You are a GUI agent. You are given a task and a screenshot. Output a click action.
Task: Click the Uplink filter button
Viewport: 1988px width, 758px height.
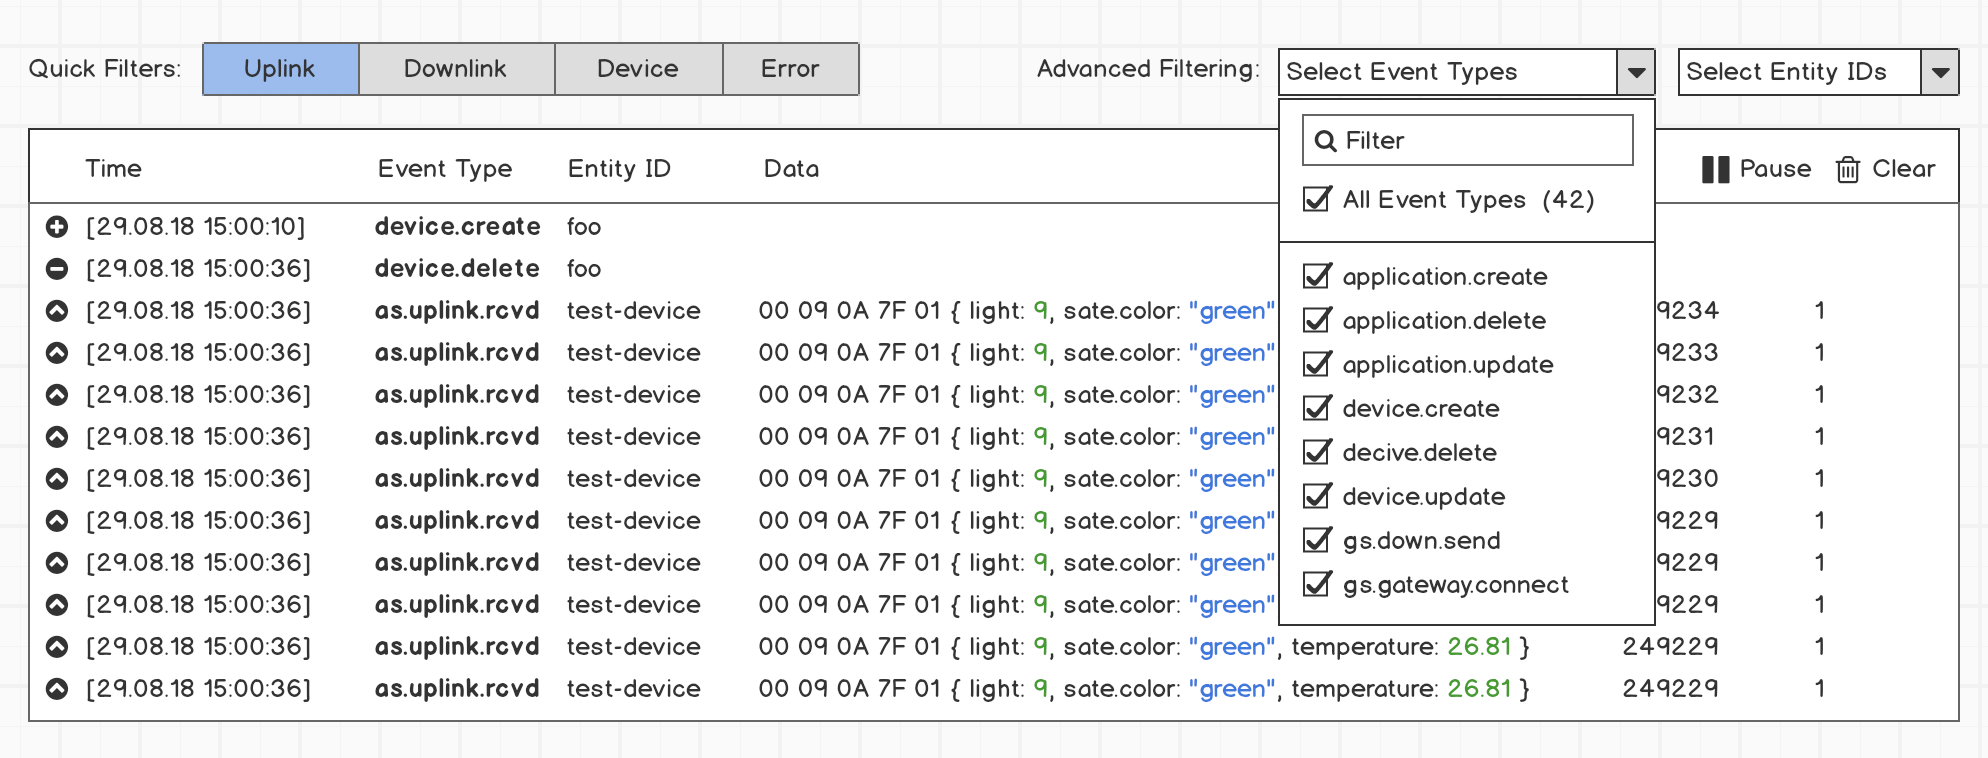281,68
